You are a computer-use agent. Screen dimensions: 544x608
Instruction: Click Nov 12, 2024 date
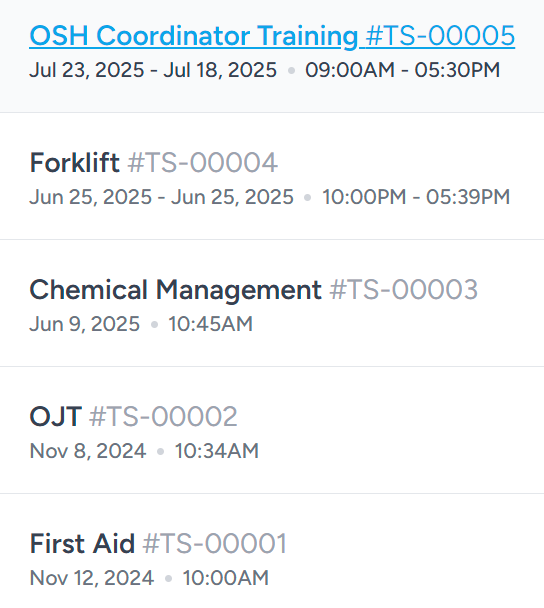92,578
